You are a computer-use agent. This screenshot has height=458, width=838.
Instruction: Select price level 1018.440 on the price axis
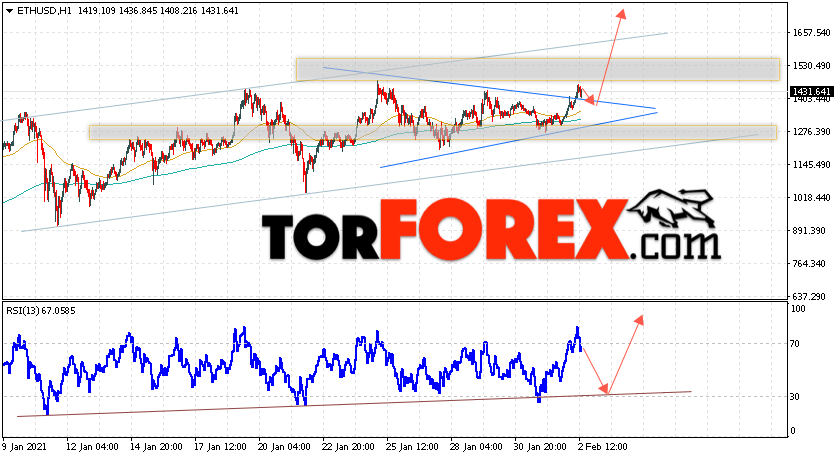(811, 198)
